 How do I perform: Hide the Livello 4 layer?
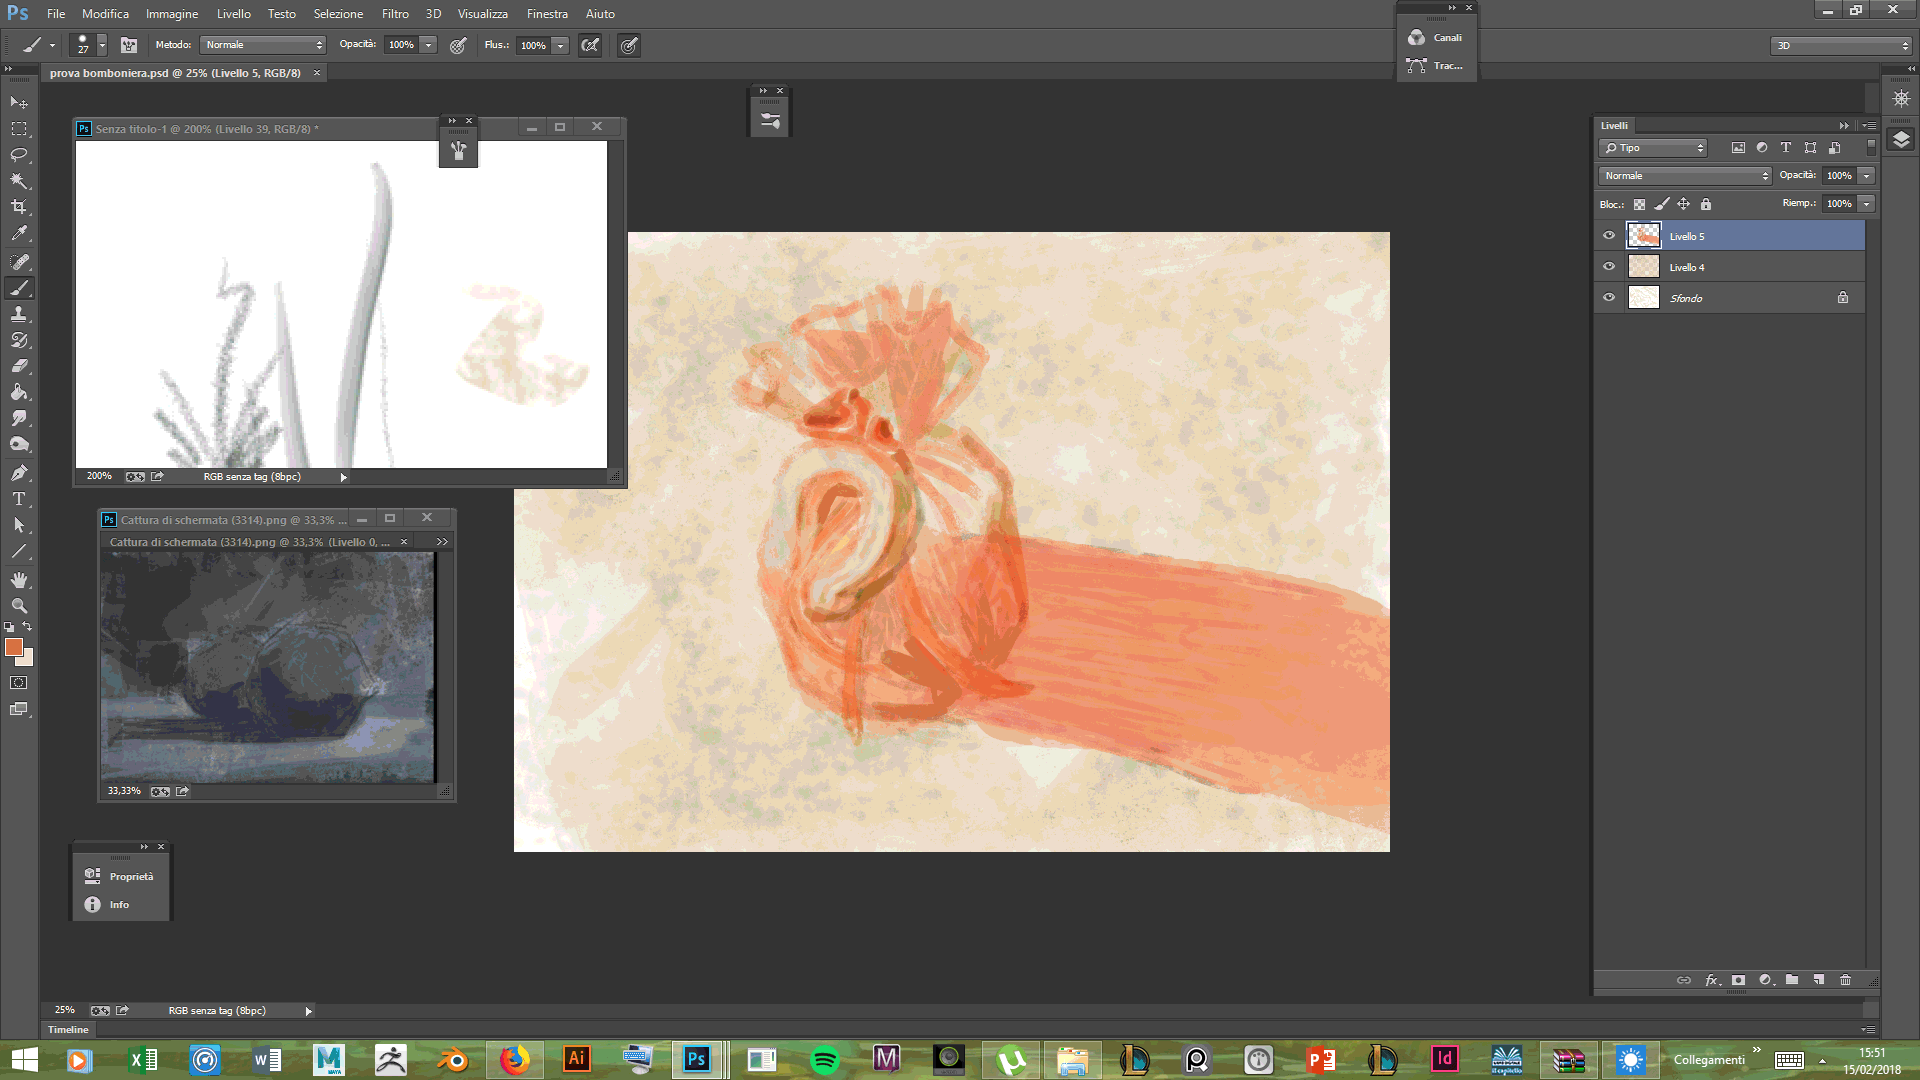tap(1609, 267)
